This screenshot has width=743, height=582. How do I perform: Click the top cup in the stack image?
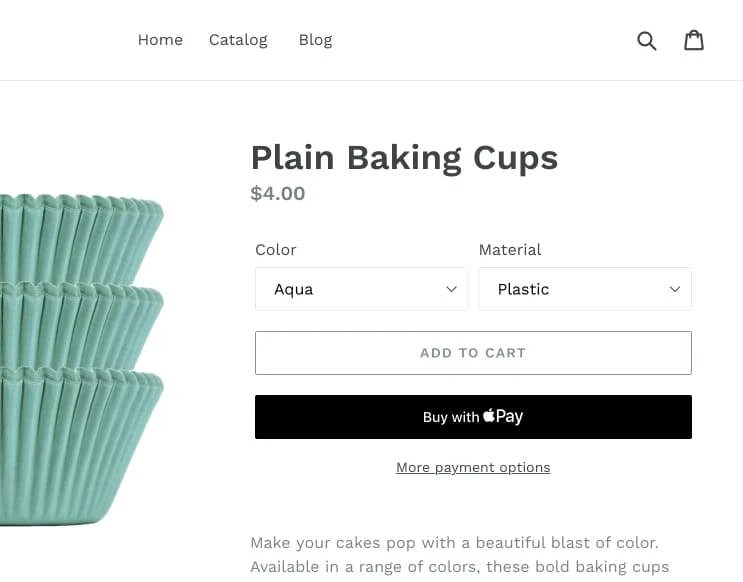point(82,237)
